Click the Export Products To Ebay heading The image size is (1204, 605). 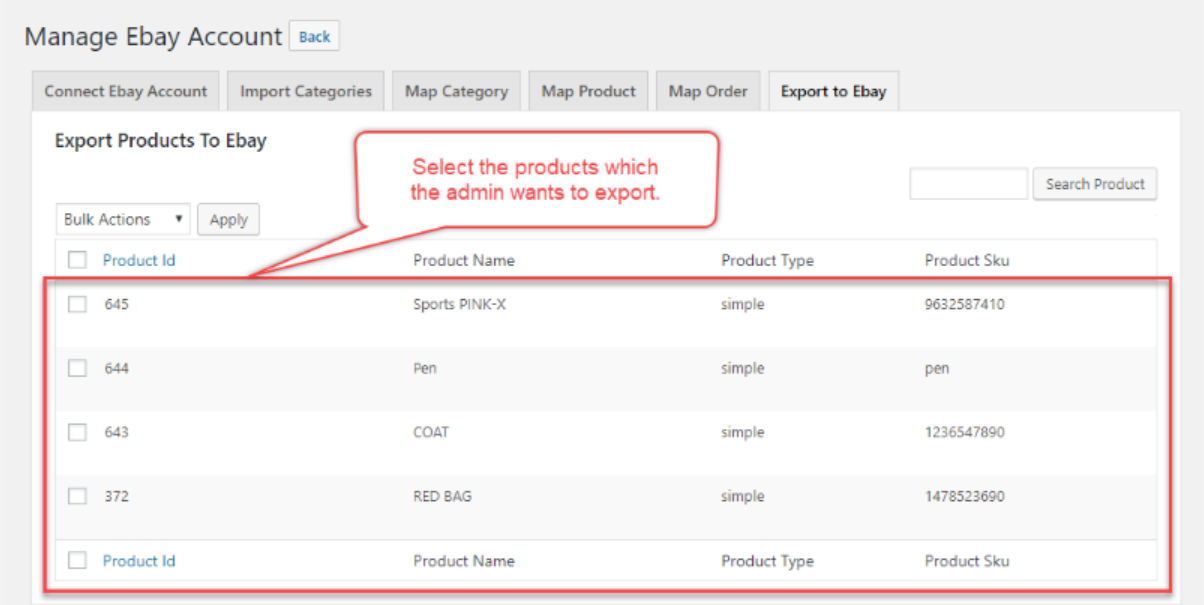point(161,141)
